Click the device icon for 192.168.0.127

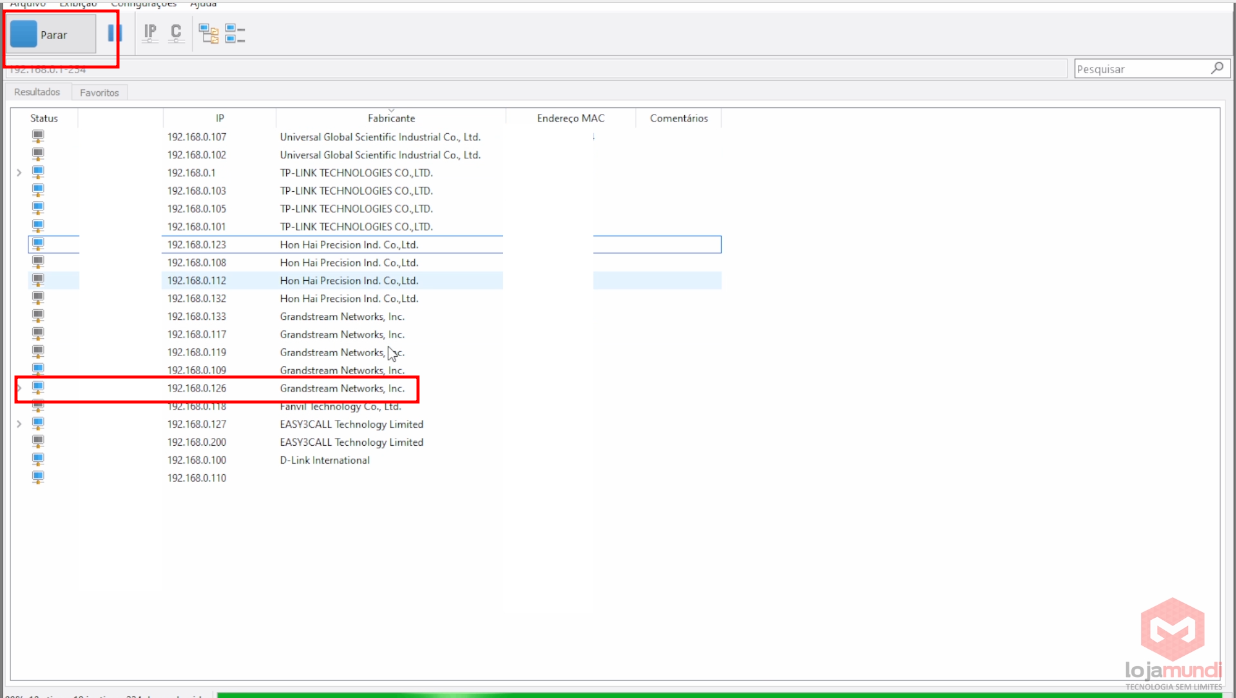point(38,424)
